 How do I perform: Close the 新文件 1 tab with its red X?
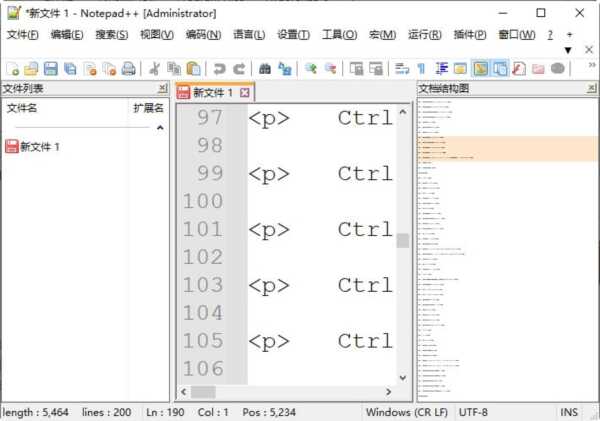245,93
